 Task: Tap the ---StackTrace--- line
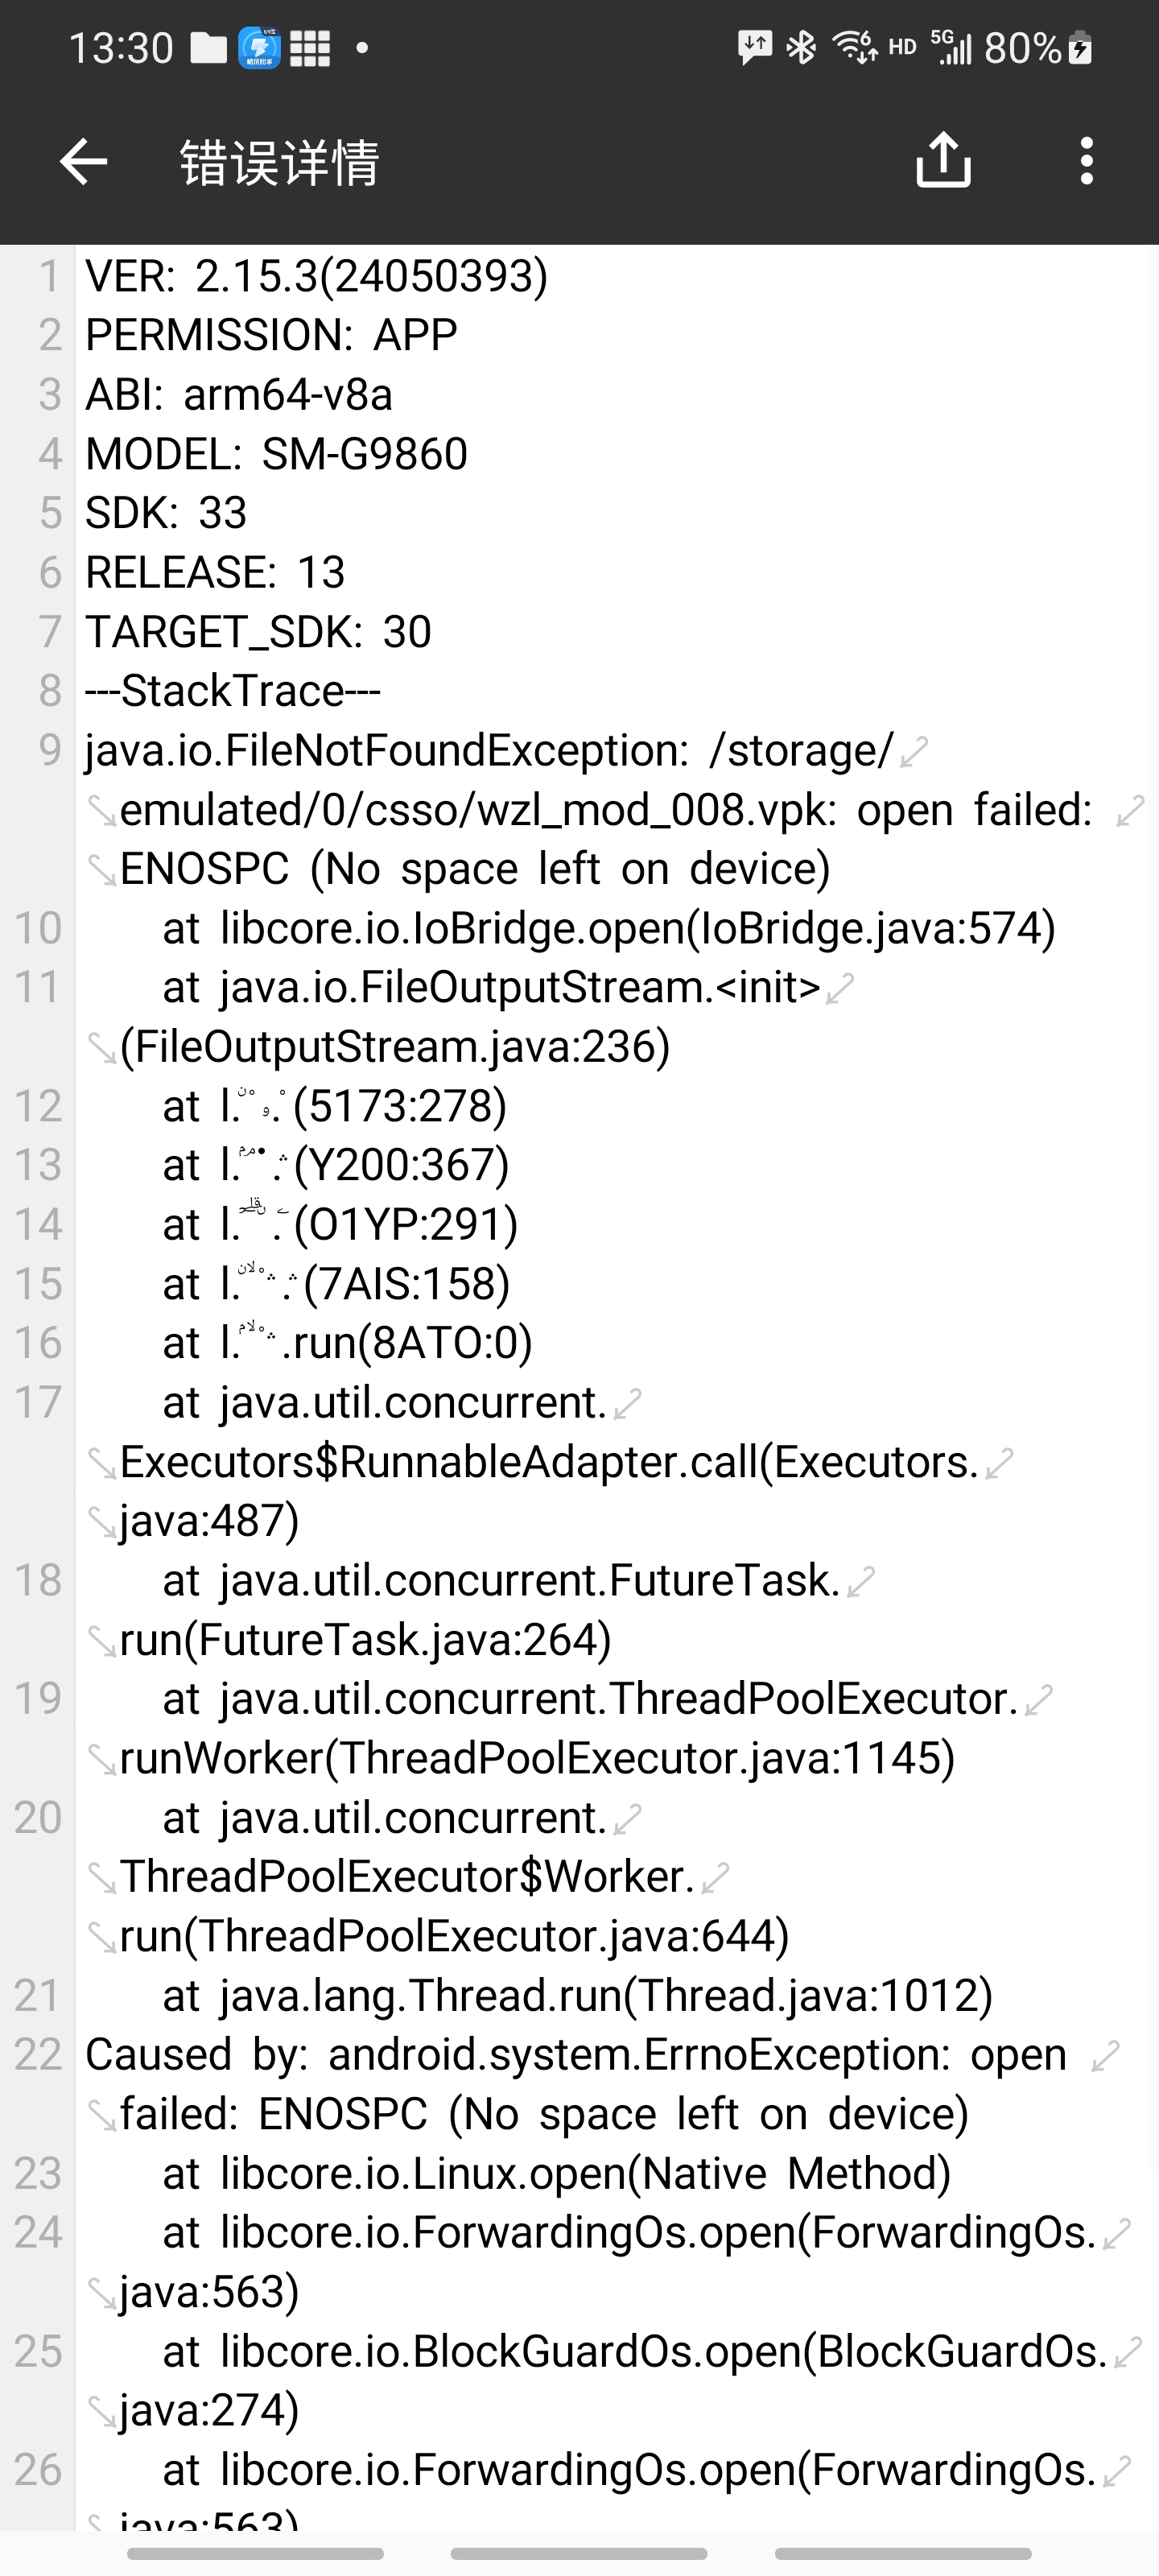pyautogui.click(x=233, y=691)
